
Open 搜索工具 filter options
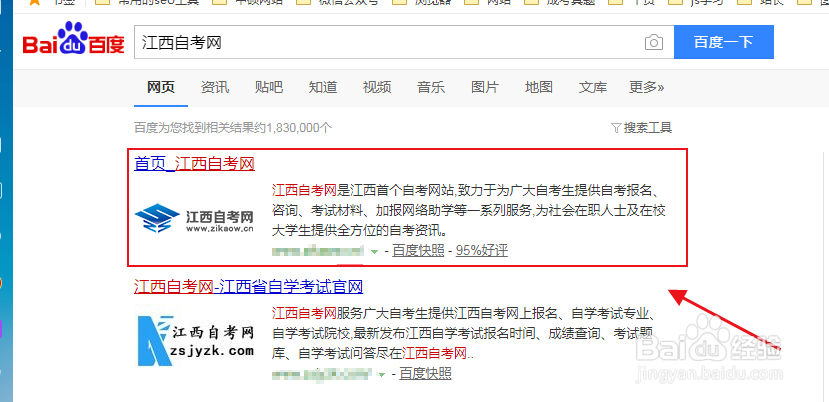[x=641, y=127]
